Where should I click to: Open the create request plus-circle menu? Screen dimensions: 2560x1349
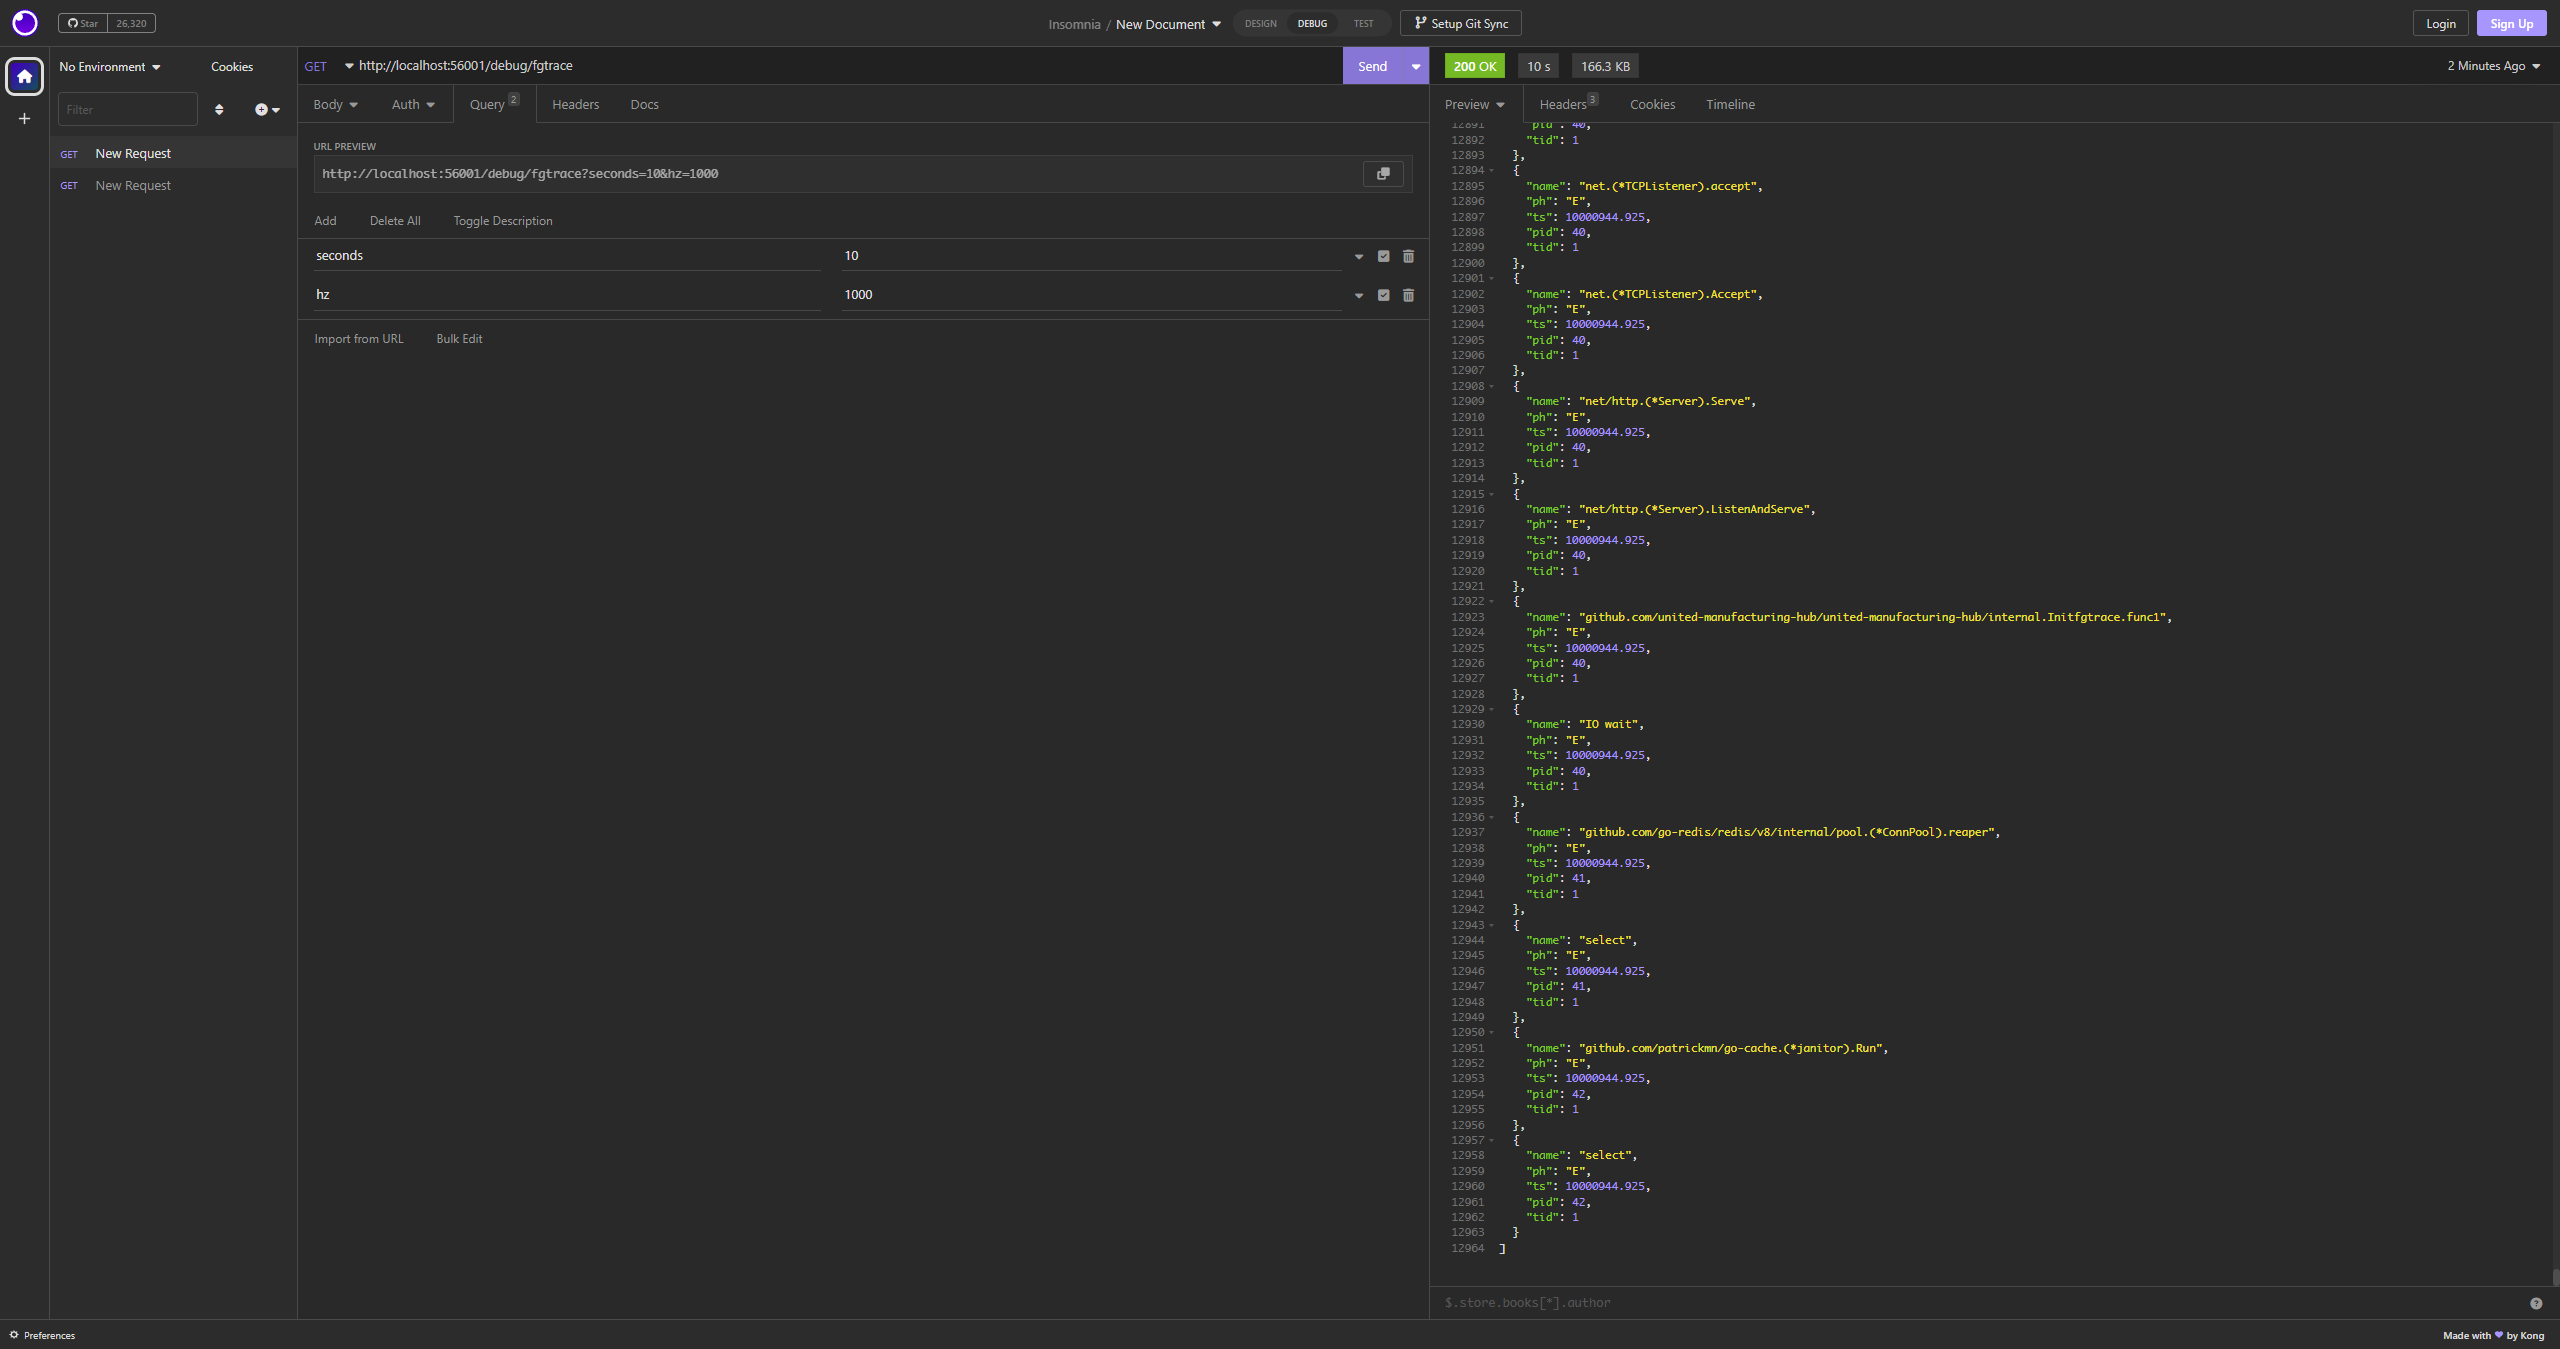266,110
